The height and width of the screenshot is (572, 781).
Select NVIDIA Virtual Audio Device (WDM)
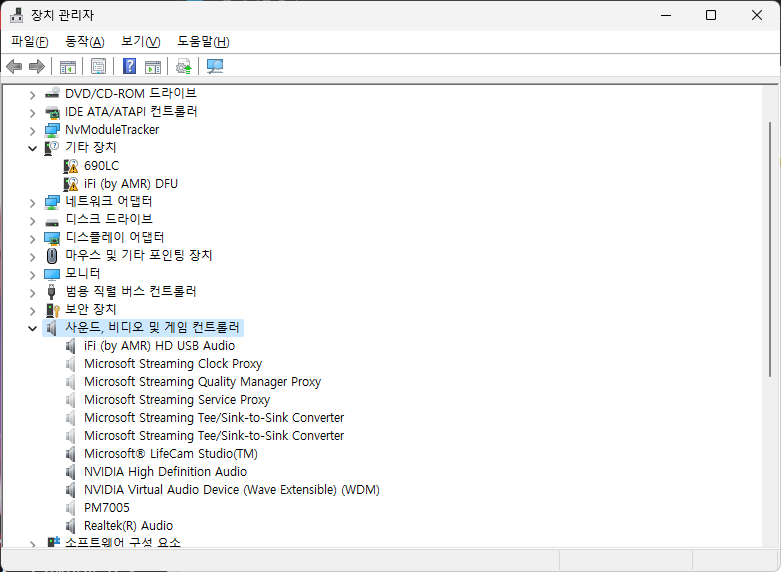[232, 490]
